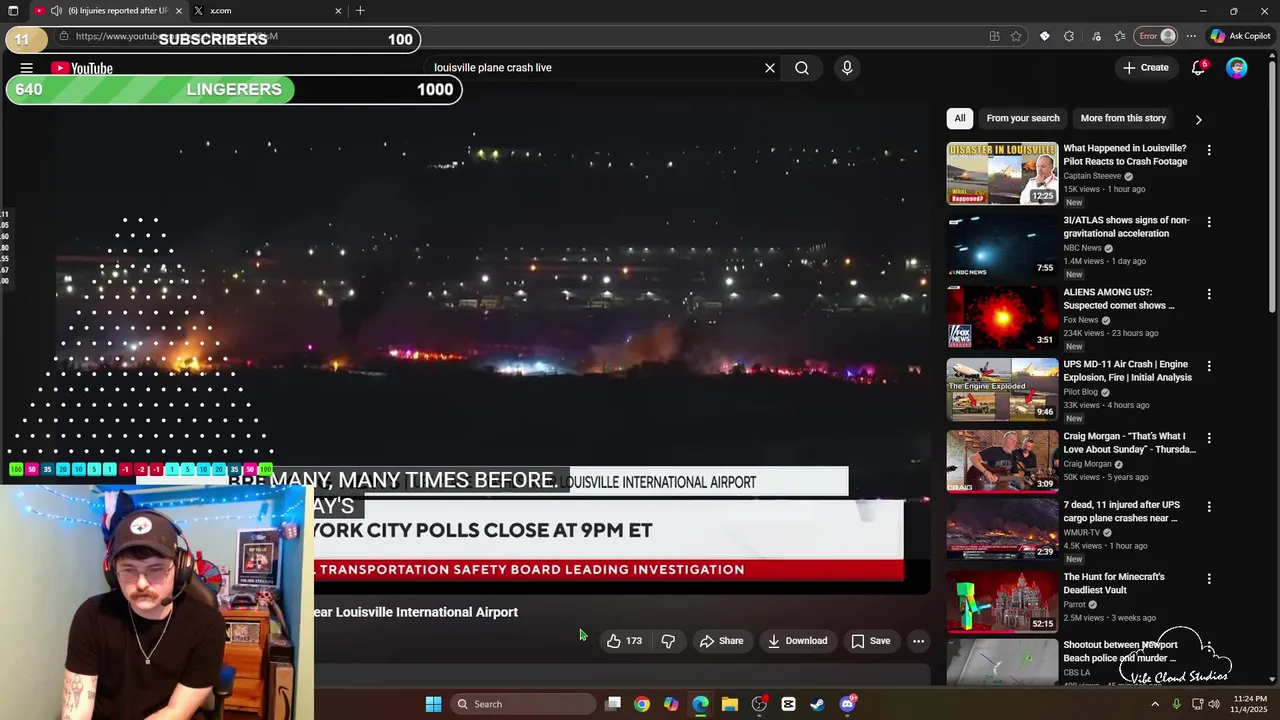The width and height of the screenshot is (1280, 720).
Task: Switch to Injuries reported YouTube tab
Action: [x=108, y=11]
